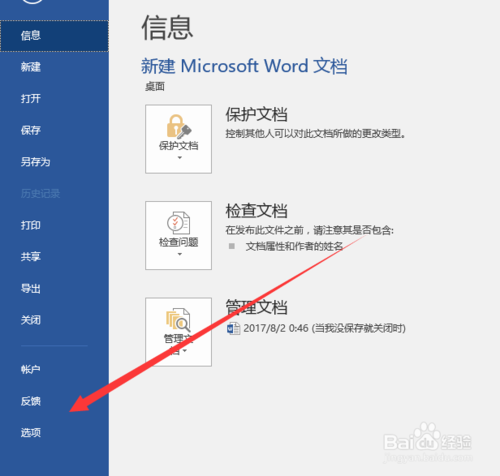Click the 信息 page heading
Screen dimensions: 500x476
167,28
